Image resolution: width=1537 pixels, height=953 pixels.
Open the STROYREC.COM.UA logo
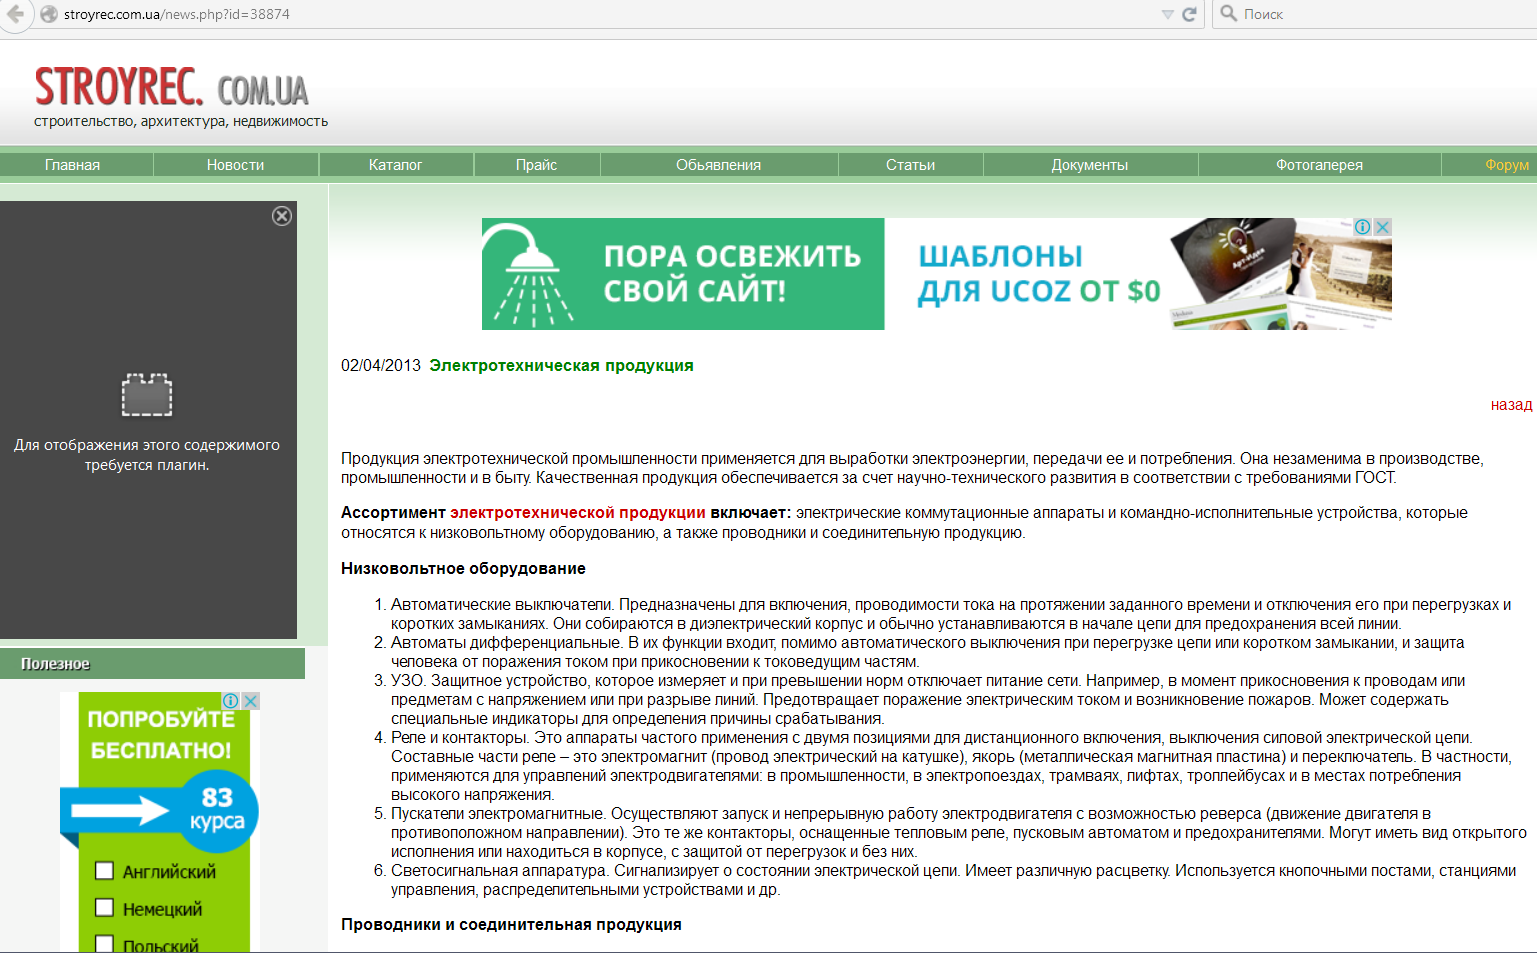coord(171,87)
